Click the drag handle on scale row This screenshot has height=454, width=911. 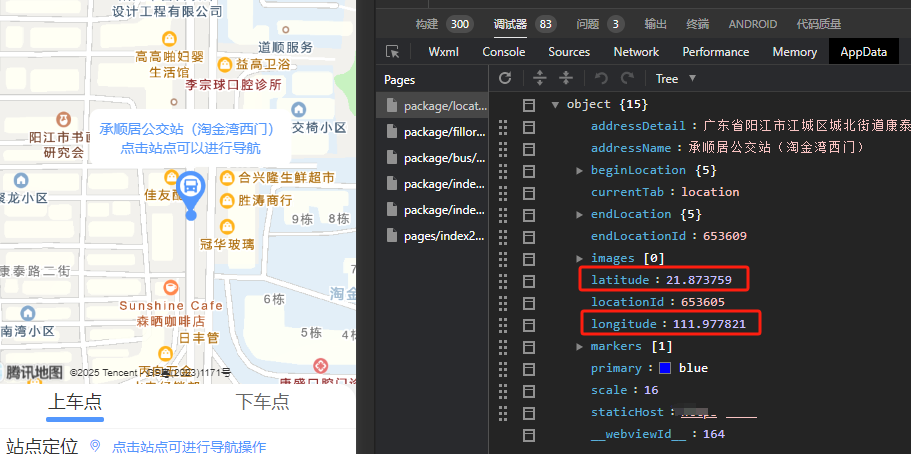pos(503,391)
